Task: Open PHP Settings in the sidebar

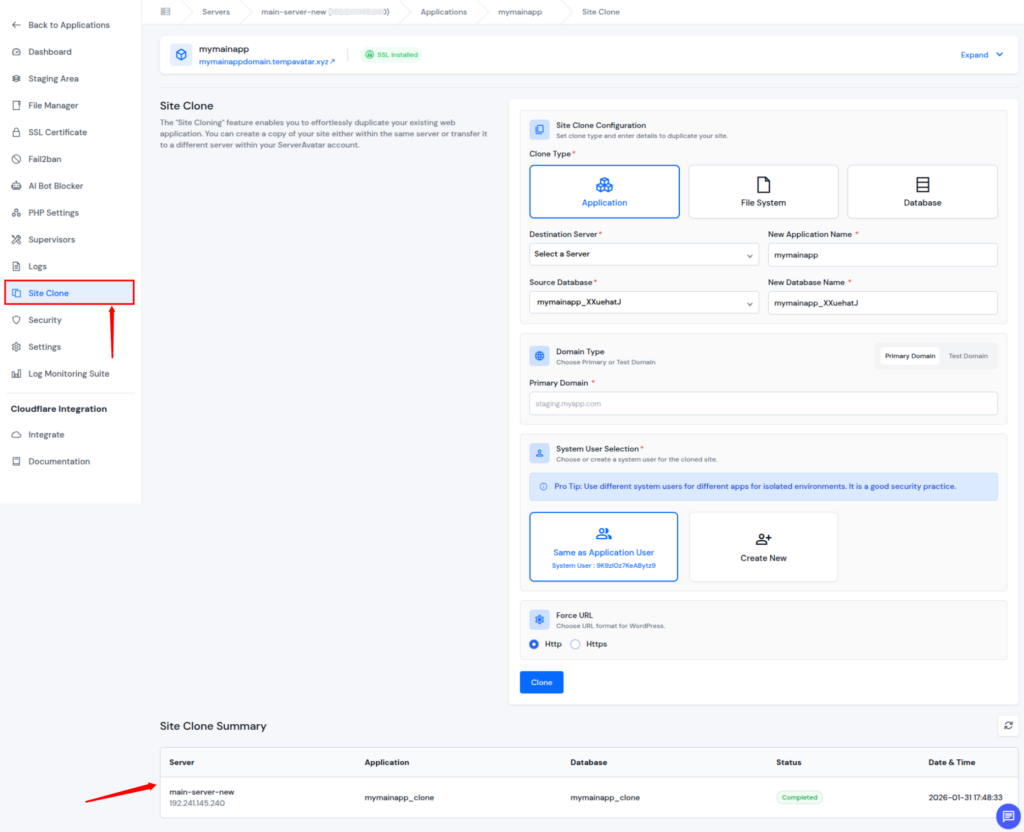Action: [53, 213]
